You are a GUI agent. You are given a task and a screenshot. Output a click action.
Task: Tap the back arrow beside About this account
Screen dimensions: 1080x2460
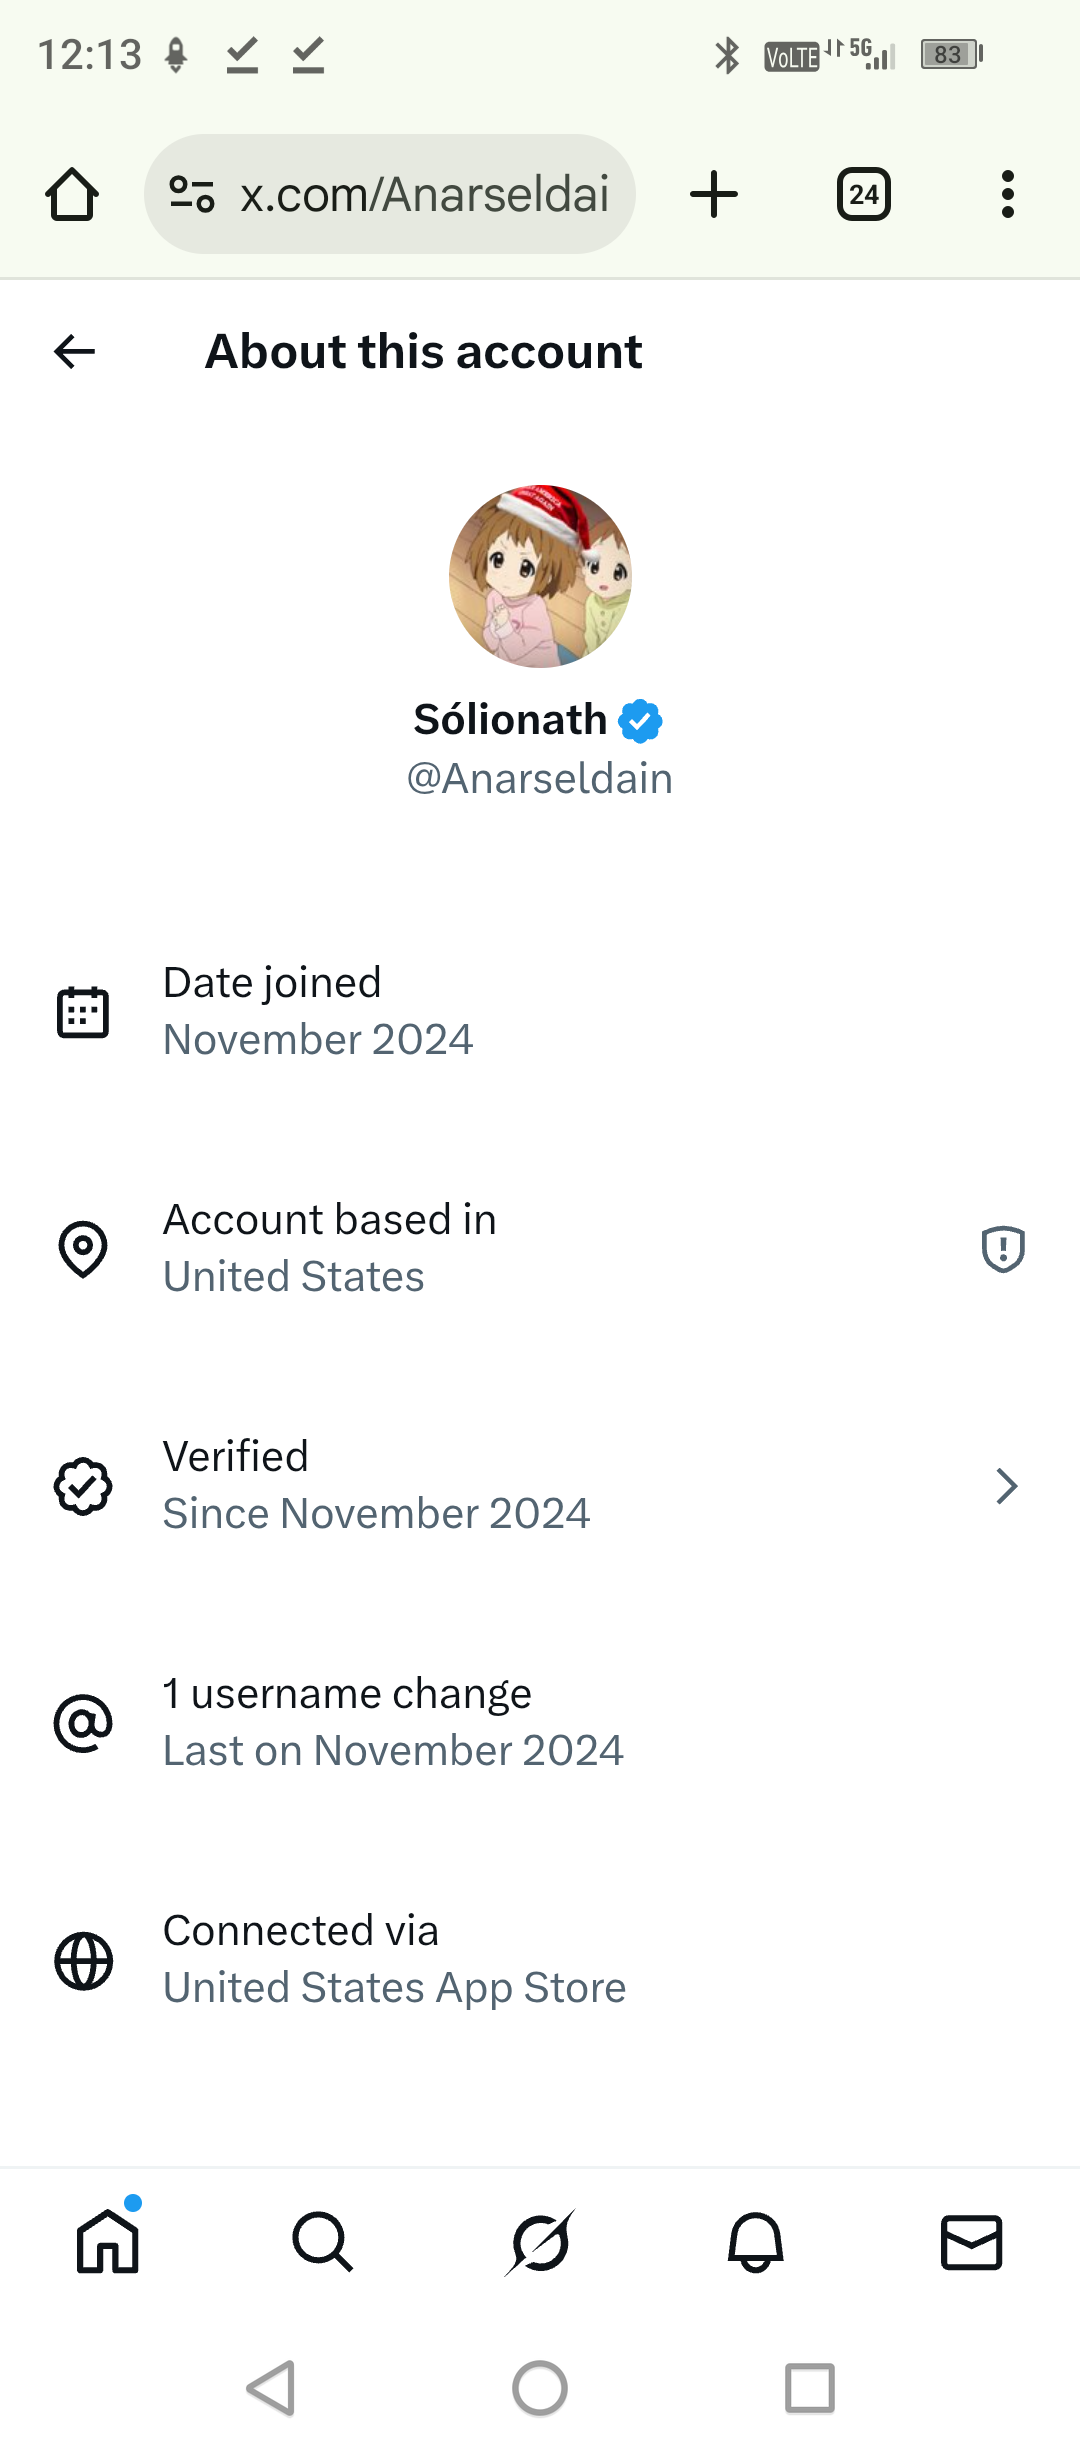click(75, 351)
